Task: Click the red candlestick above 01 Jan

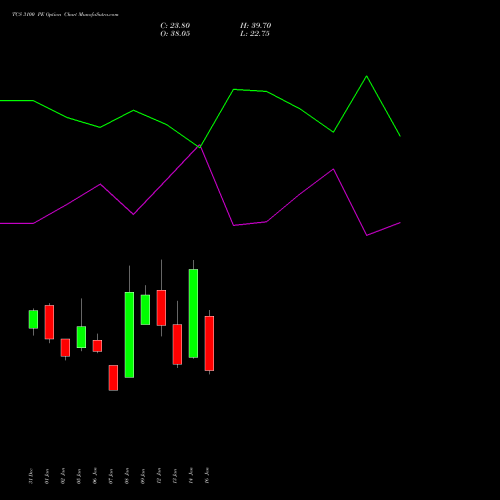Action: tap(49, 322)
